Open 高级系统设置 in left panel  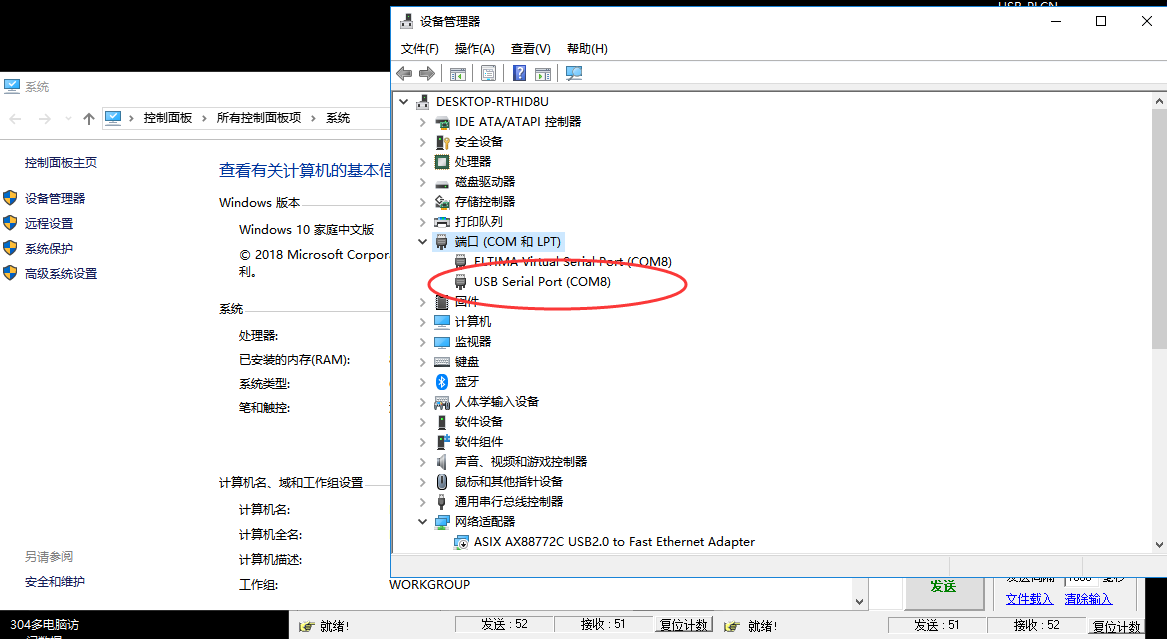coord(61,273)
